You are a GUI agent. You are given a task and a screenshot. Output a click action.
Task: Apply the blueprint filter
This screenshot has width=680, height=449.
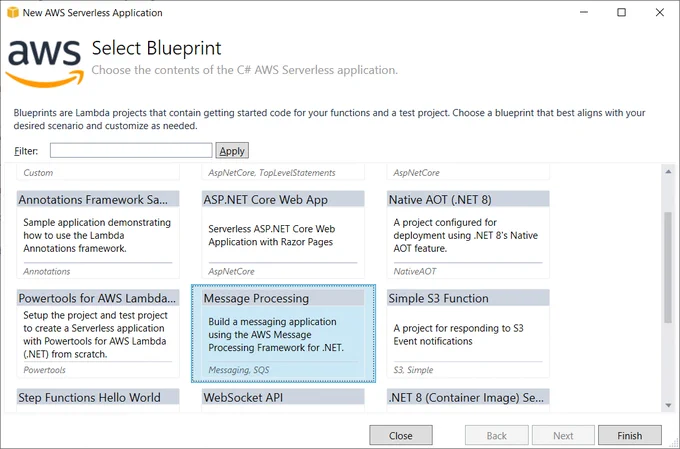coord(232,151)
